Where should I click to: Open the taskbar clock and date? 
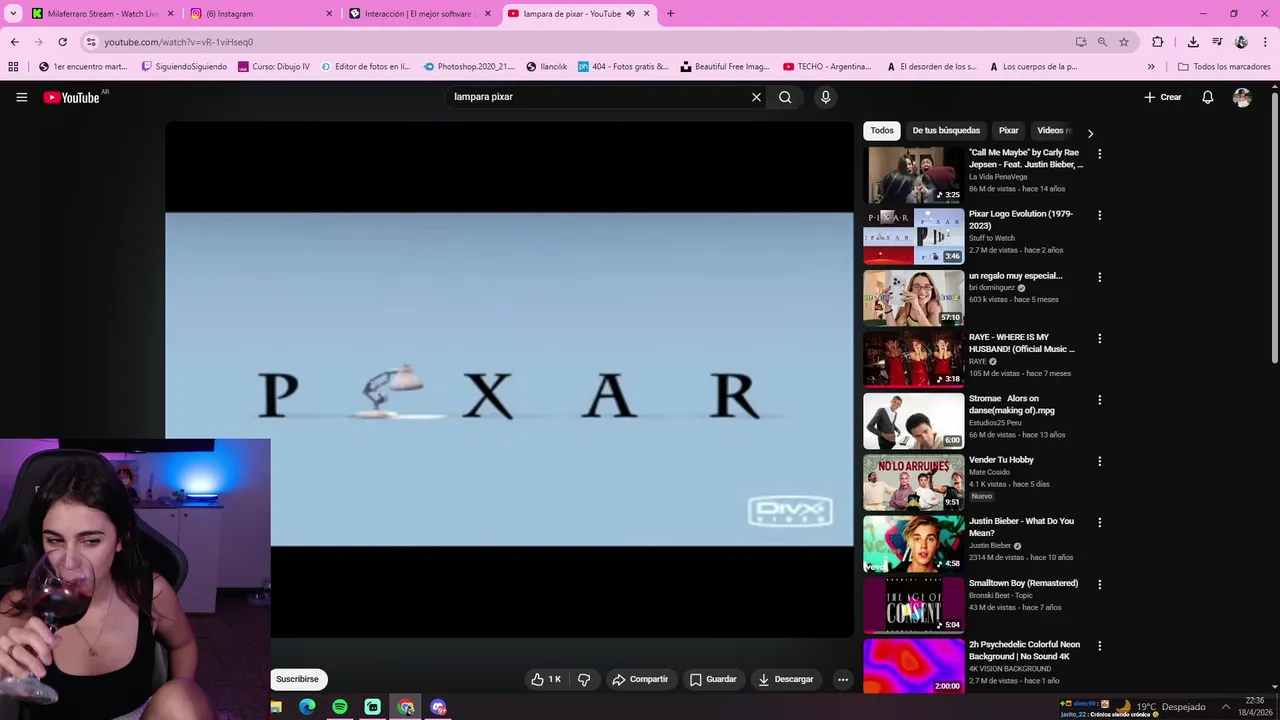[x=1255, y=707]
